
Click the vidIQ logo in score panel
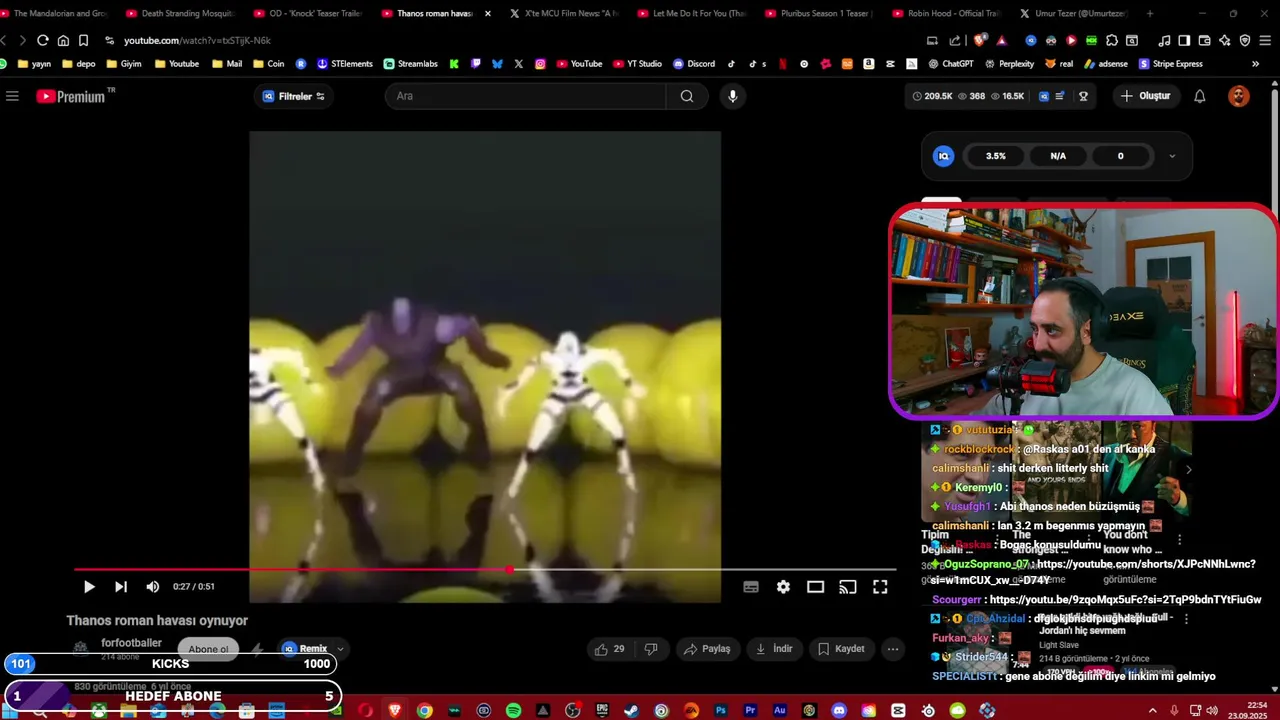click(x=943, y=156)
